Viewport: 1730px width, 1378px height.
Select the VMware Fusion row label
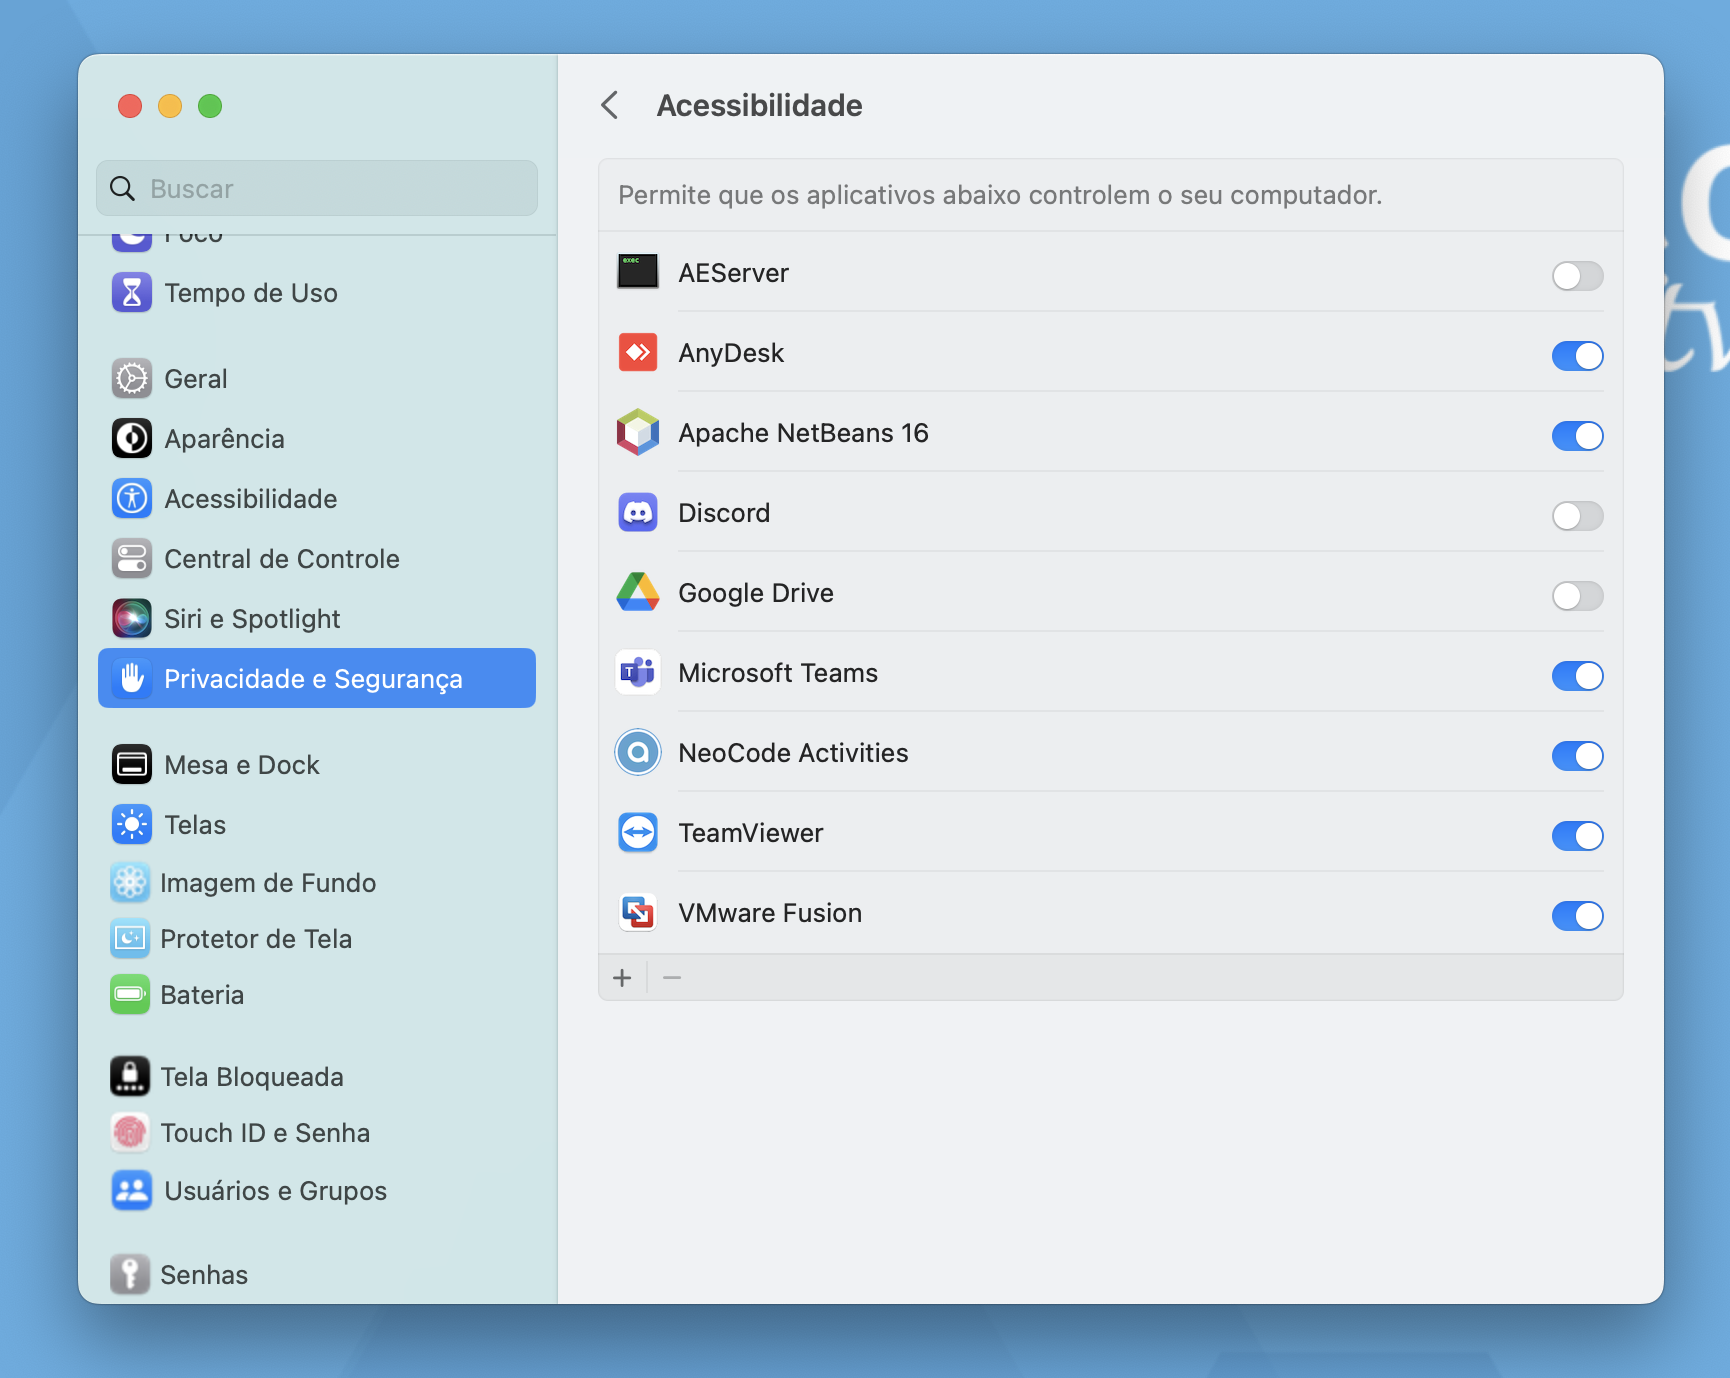(770, 912)
